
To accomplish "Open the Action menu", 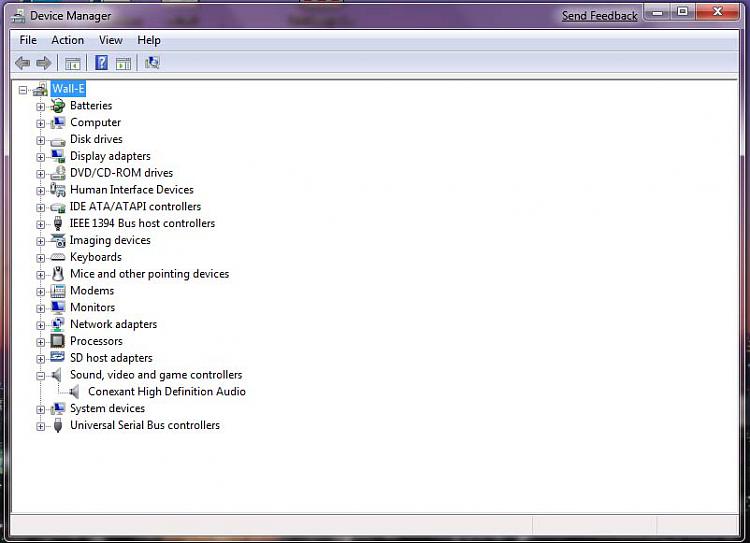I will coord(67,40).
